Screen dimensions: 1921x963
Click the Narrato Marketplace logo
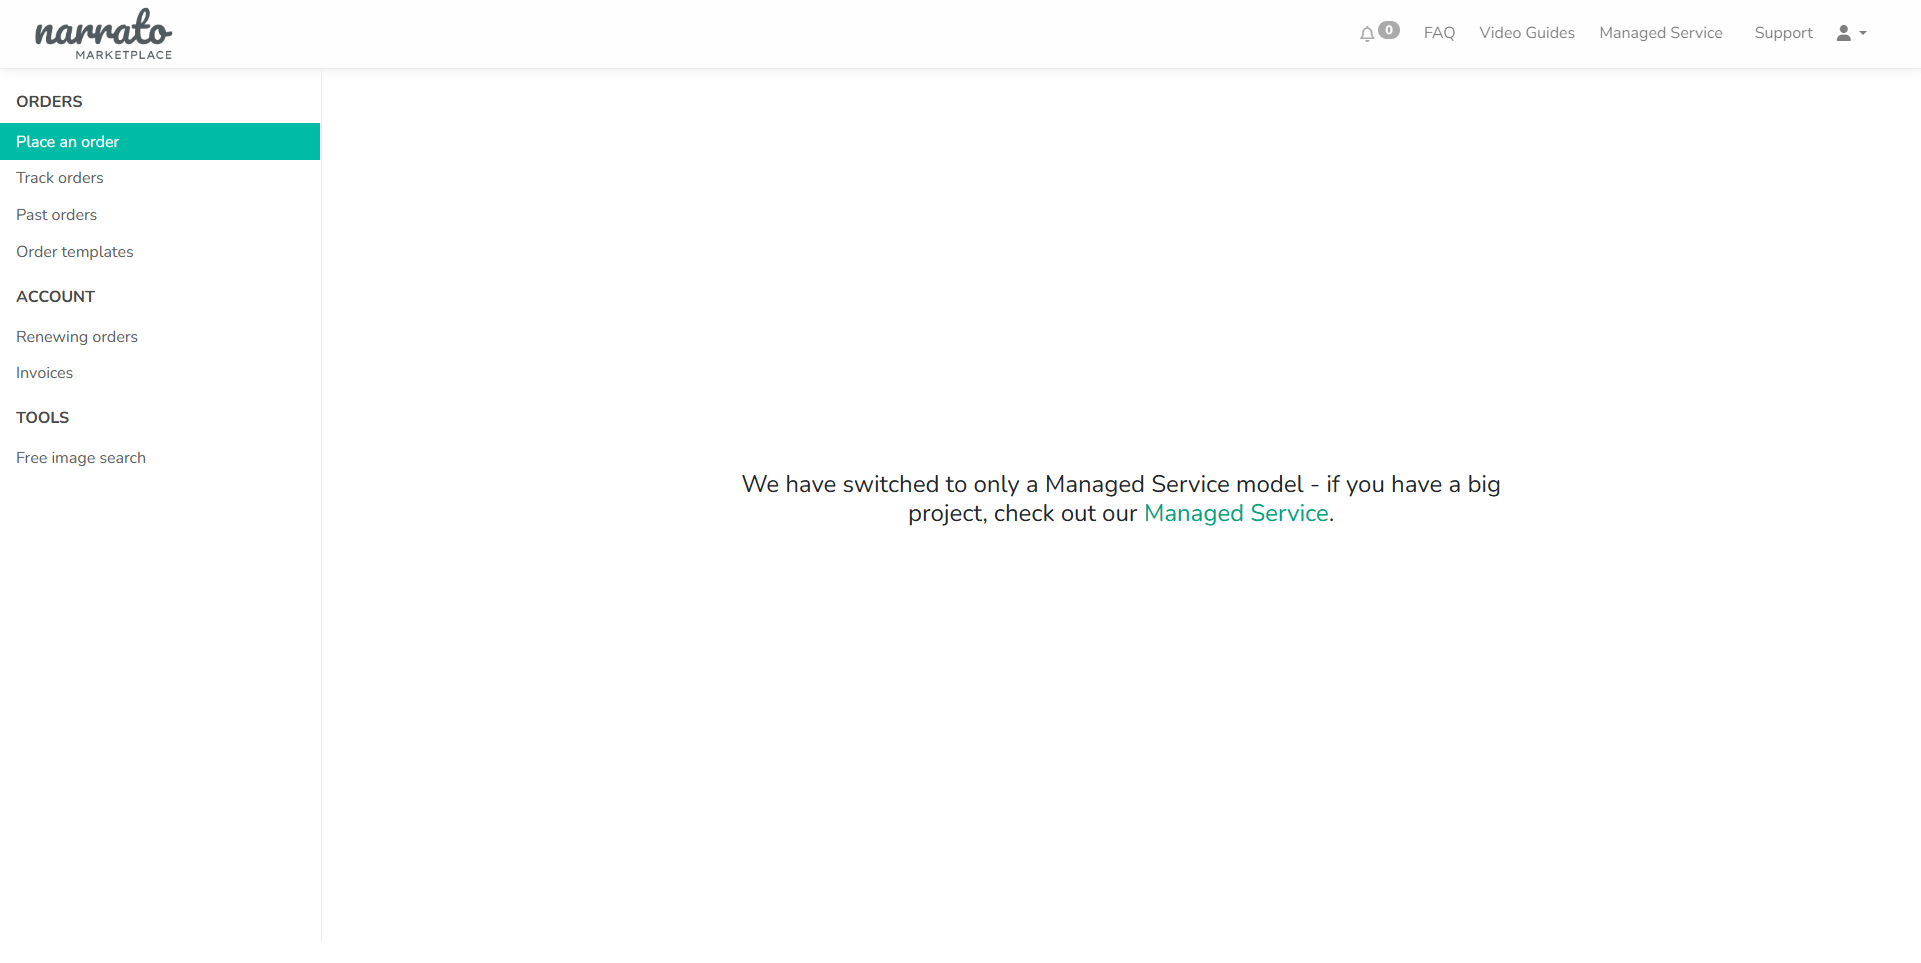click(x=103, y=34)
